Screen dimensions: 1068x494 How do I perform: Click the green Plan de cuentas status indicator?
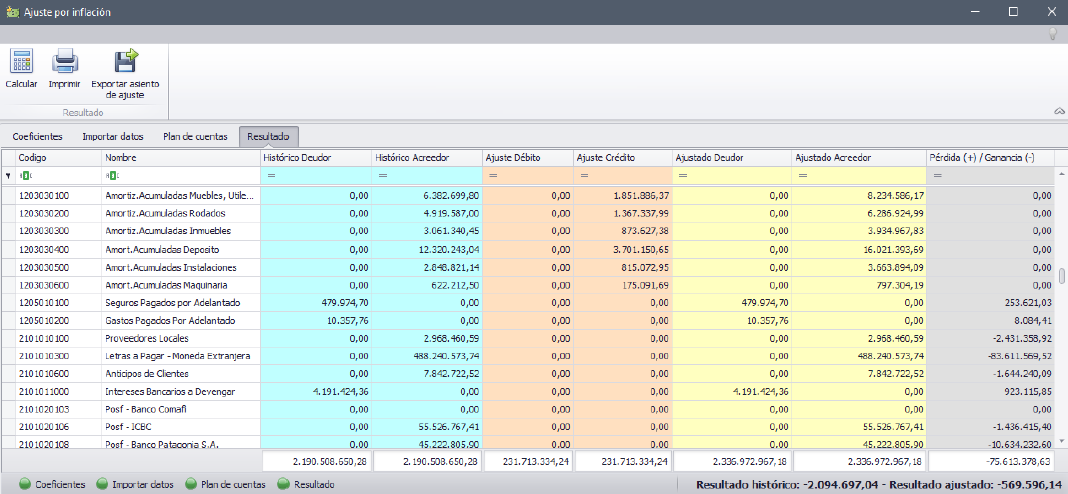191,484
